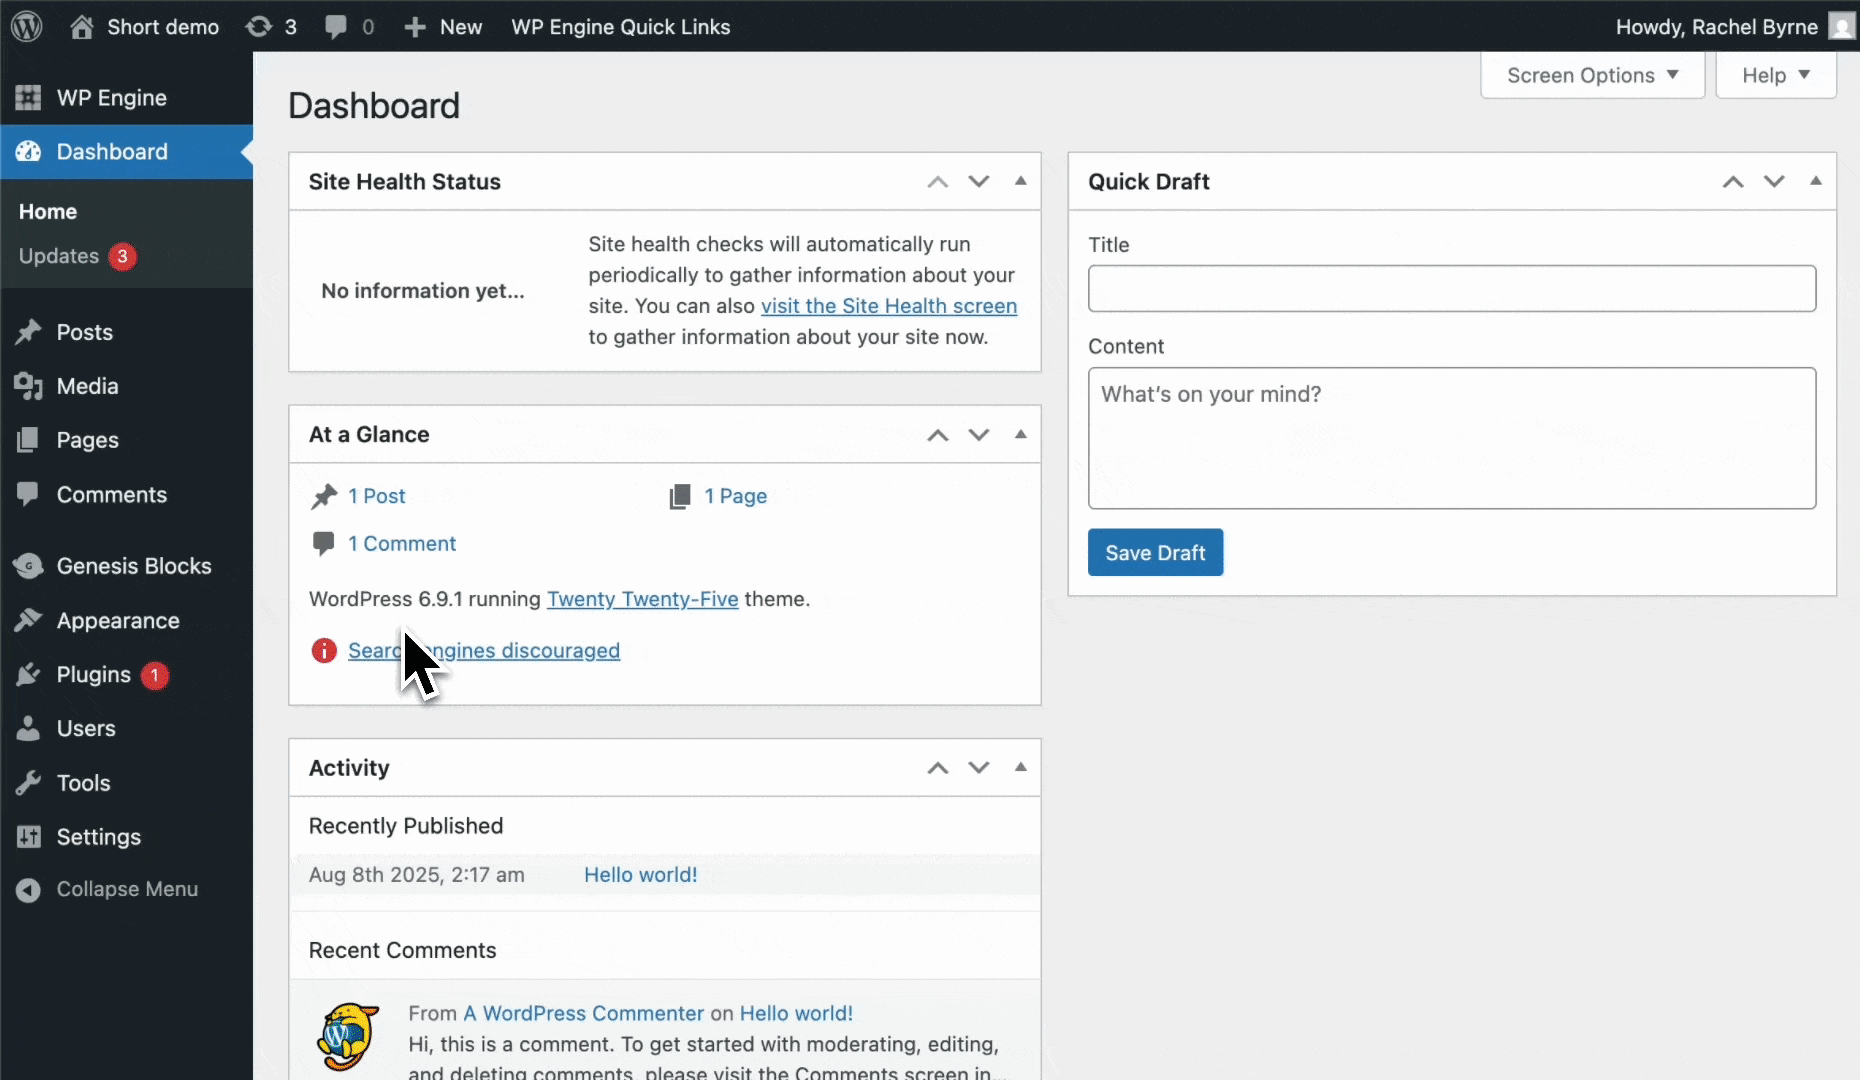Collapse the Site Health Status panel

tap(1019, 181)
